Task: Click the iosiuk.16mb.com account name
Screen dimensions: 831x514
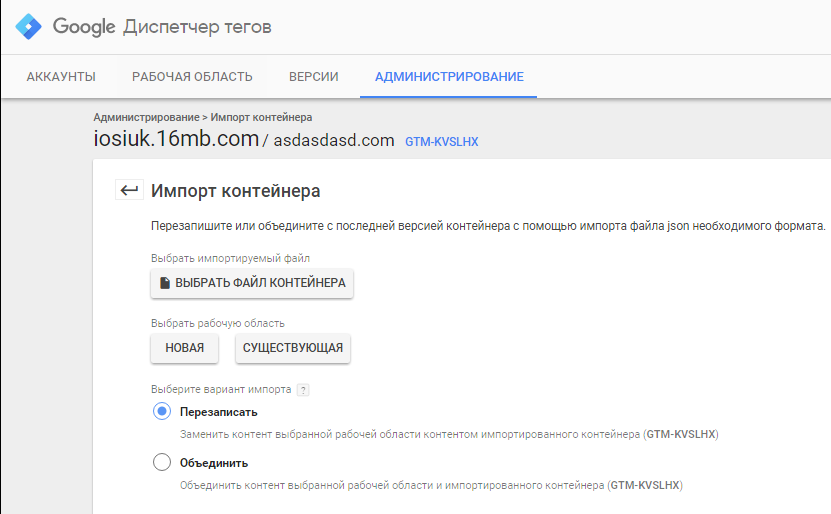Action: coord(176,139)
